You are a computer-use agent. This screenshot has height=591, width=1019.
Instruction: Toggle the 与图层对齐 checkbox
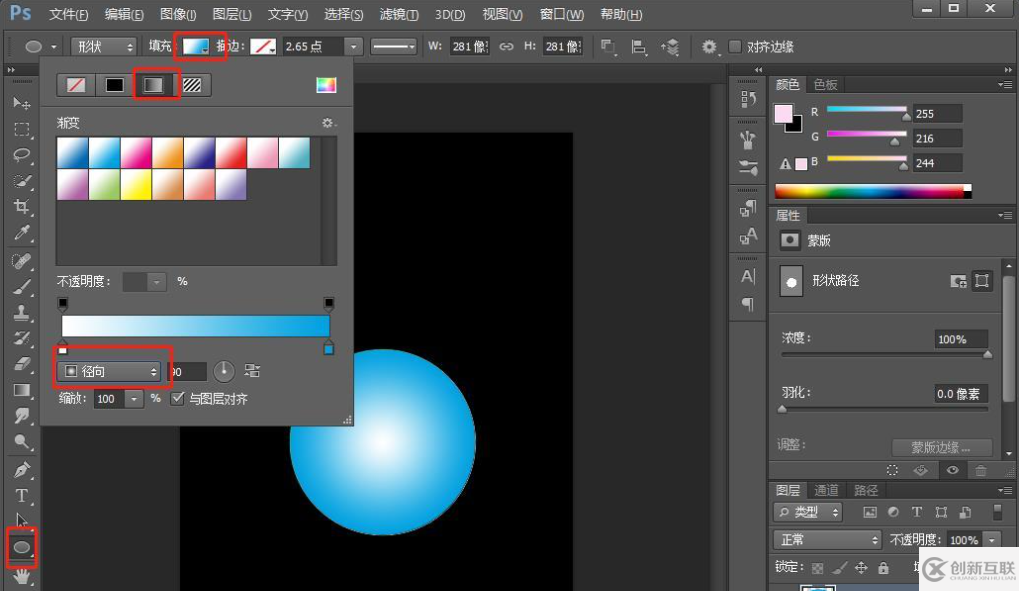178,398
